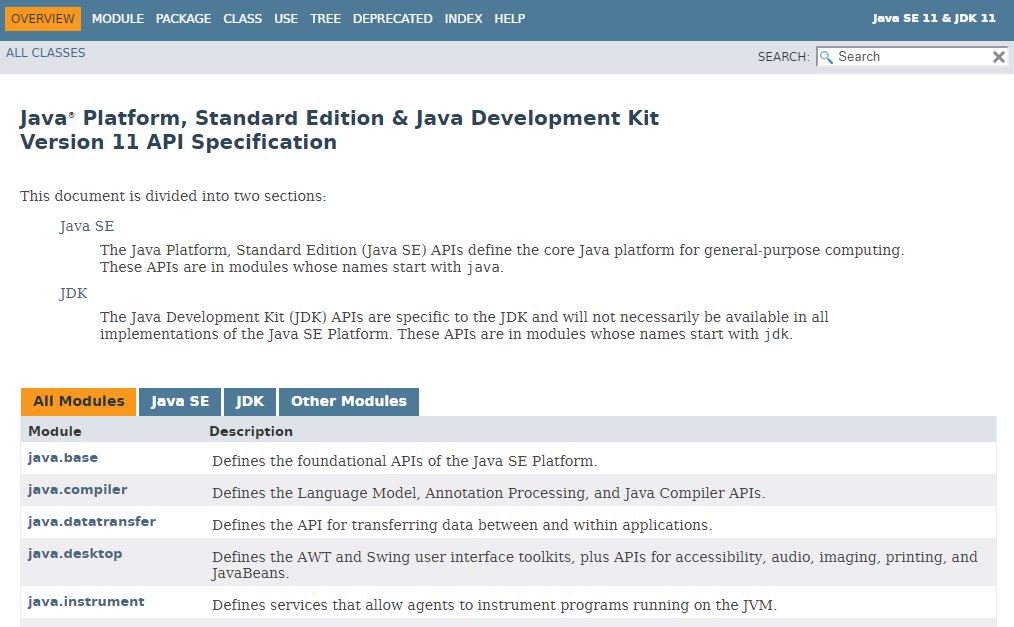This screenshot has height=627, width=1014.
Task: Go to the INDEX page
Action: (x=463, y=19)
